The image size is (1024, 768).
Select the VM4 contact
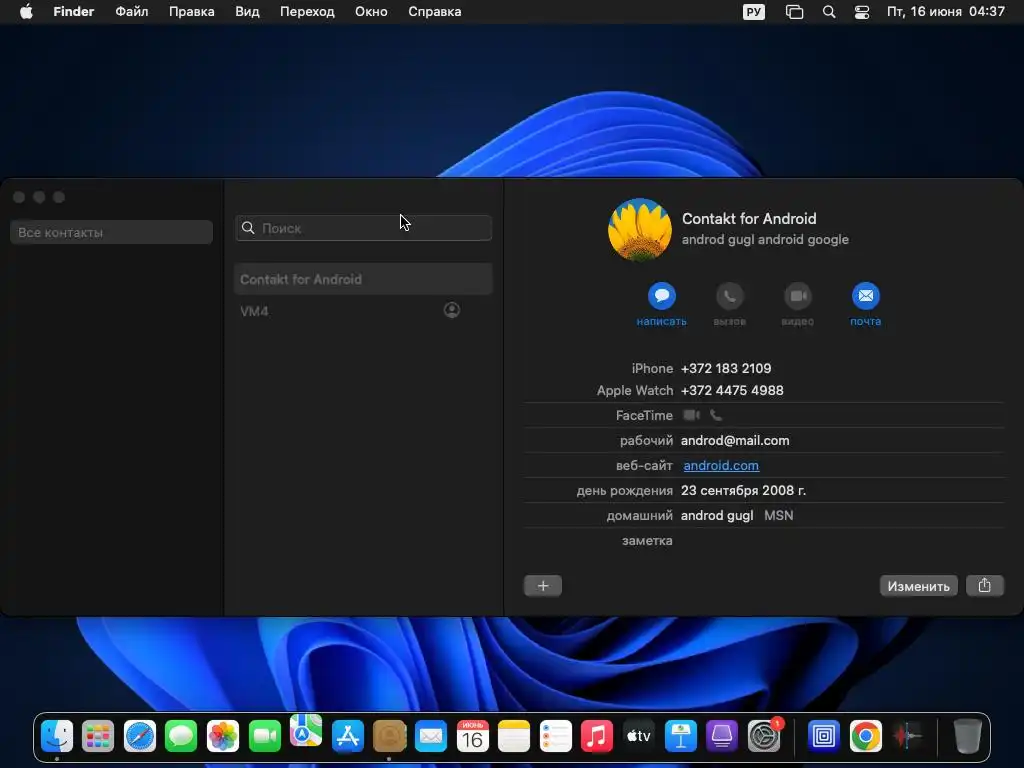point(363,311)
